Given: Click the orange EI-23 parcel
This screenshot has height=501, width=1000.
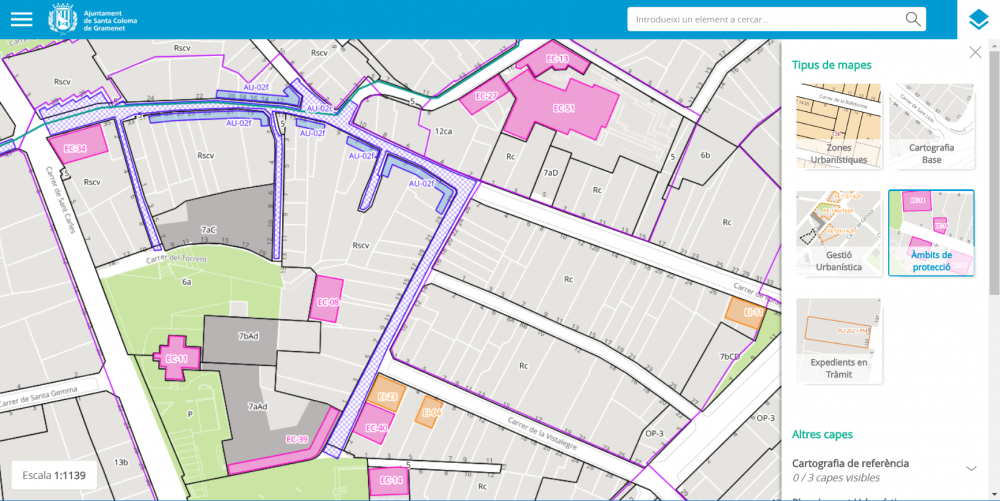Looking at the screenshot, I should [388, 395].
